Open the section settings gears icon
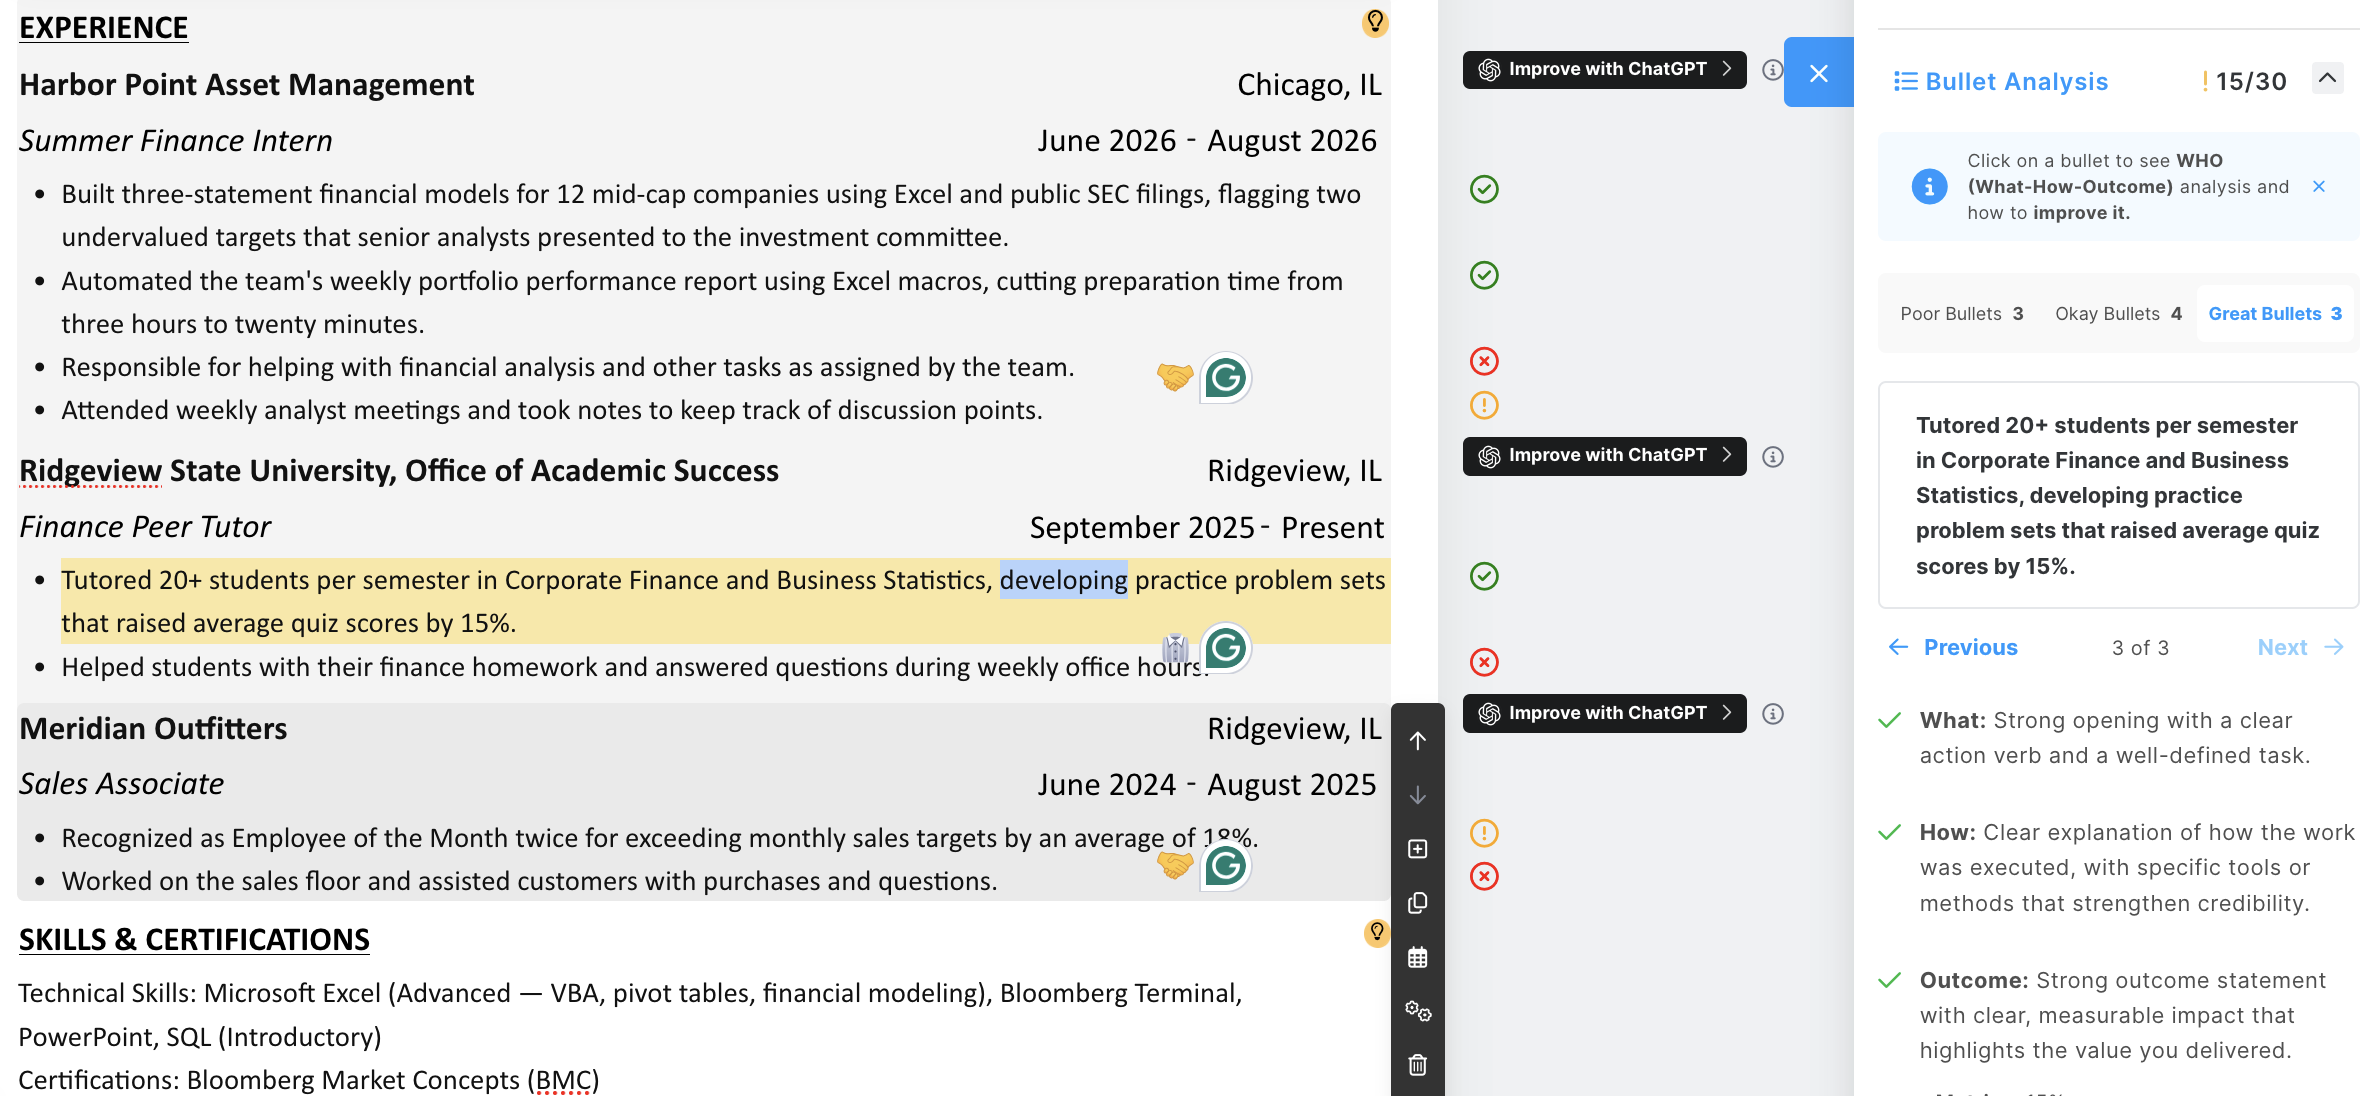The height and width of the screenshot is (1096, 2360). click(1417, 1011)
